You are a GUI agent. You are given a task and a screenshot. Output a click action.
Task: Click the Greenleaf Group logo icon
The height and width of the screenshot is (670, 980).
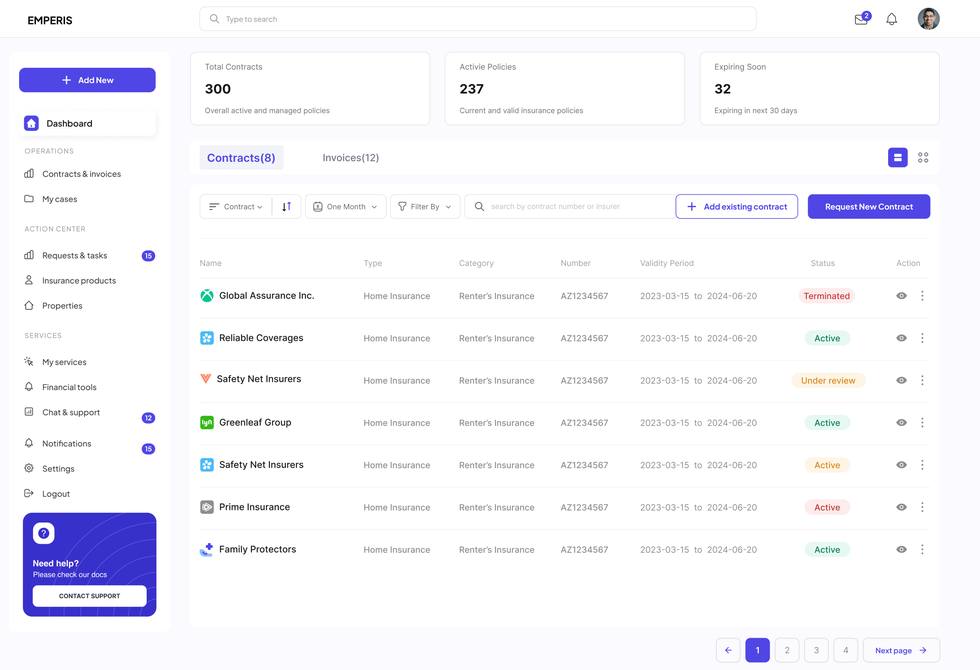(206, 422)
